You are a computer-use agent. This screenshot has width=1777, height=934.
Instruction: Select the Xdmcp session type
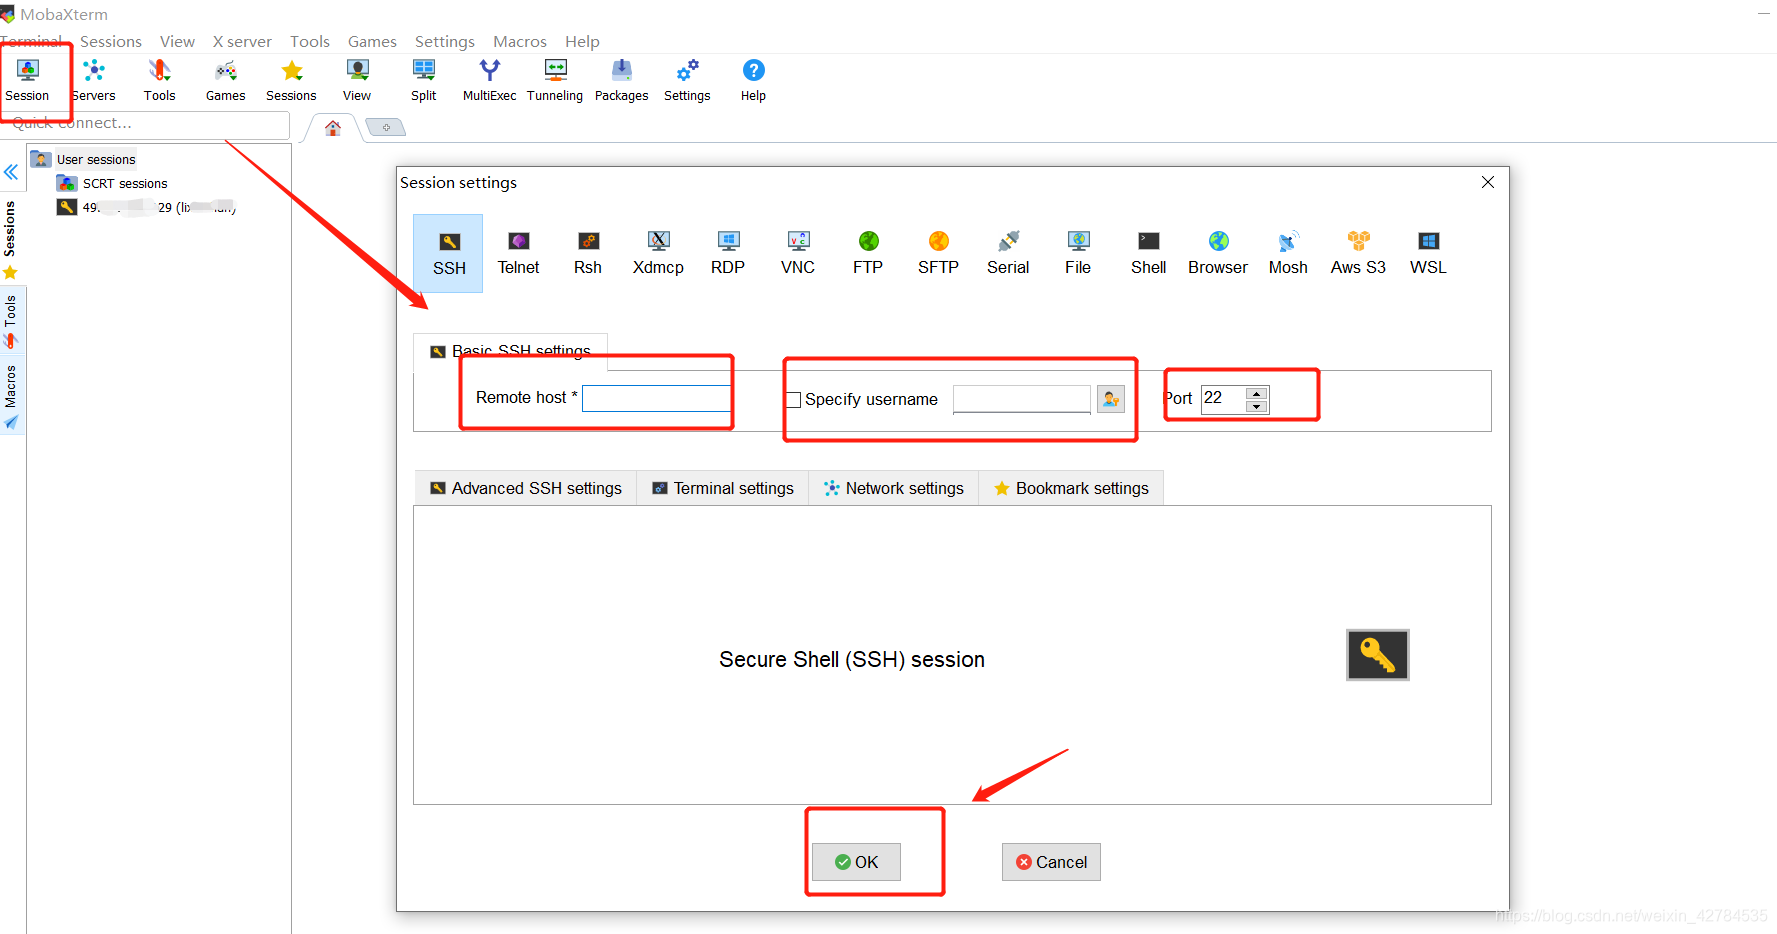point(658,253)
